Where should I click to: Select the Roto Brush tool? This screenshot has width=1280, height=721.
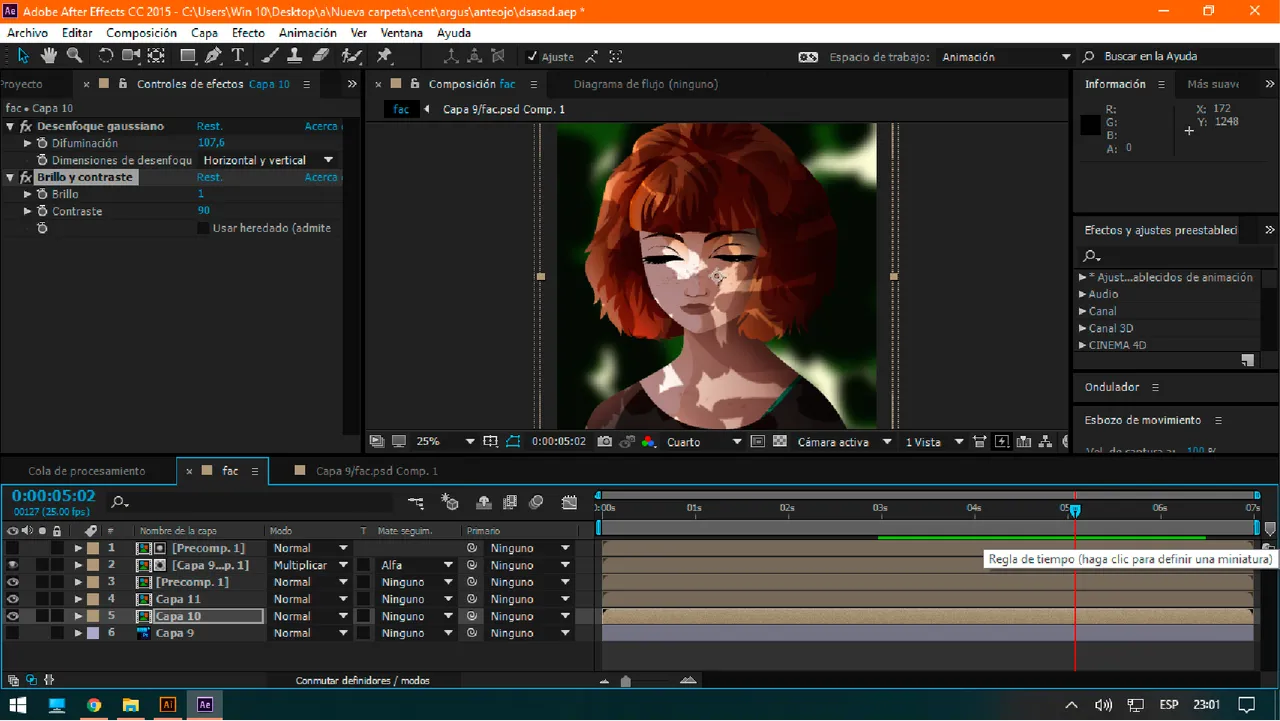(x=351, y=56)
